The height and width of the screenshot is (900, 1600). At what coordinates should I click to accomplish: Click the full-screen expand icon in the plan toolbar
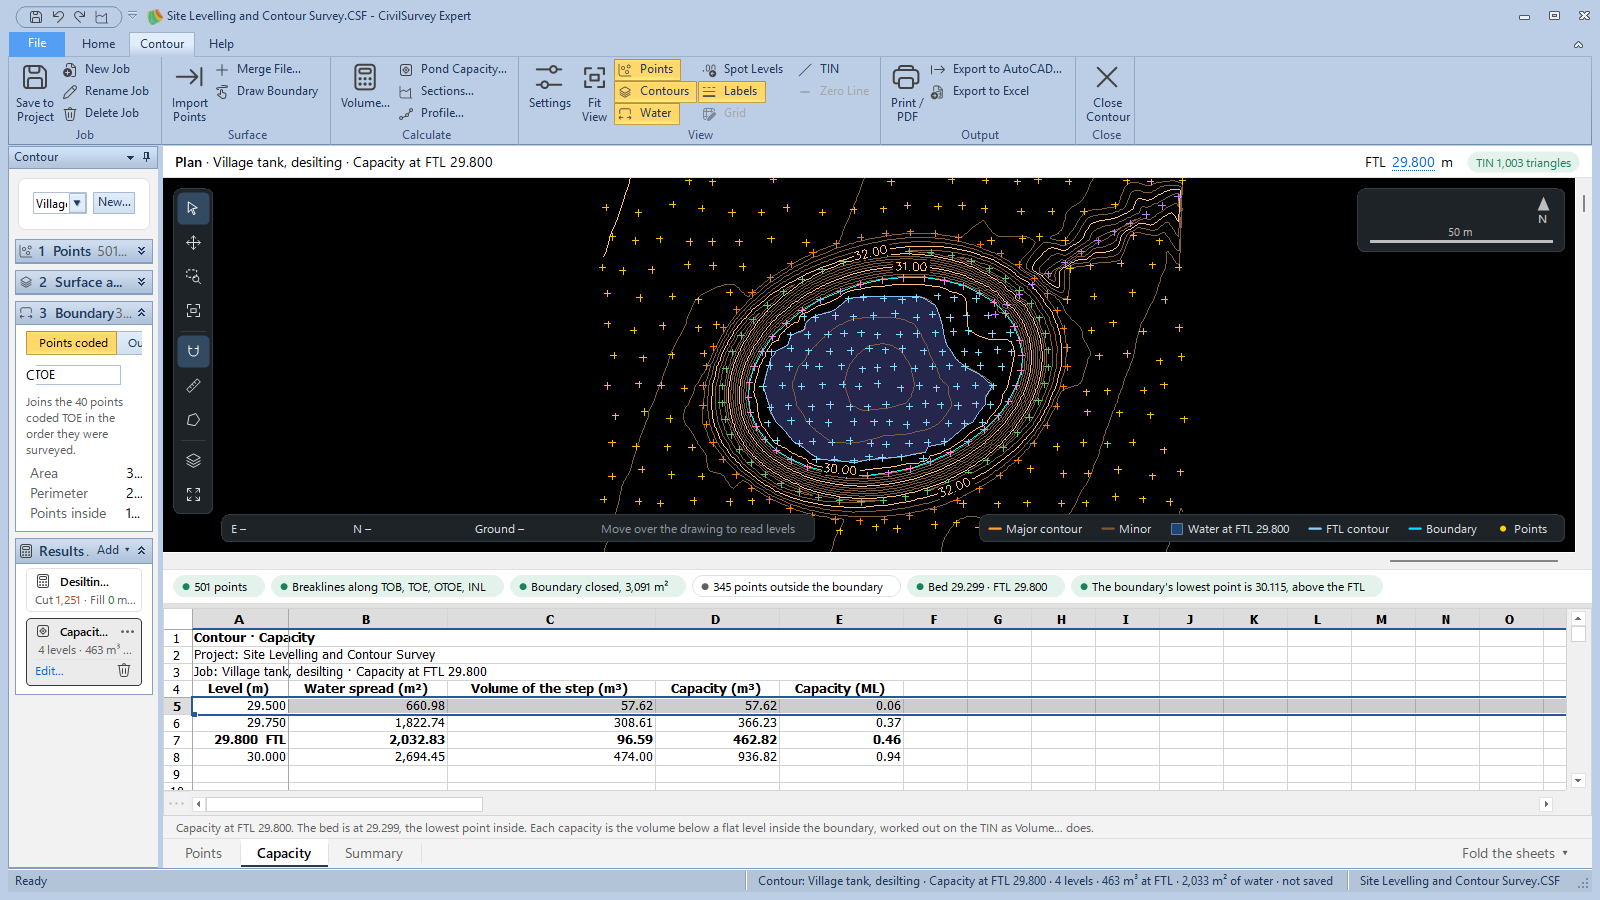click(193, 494)
